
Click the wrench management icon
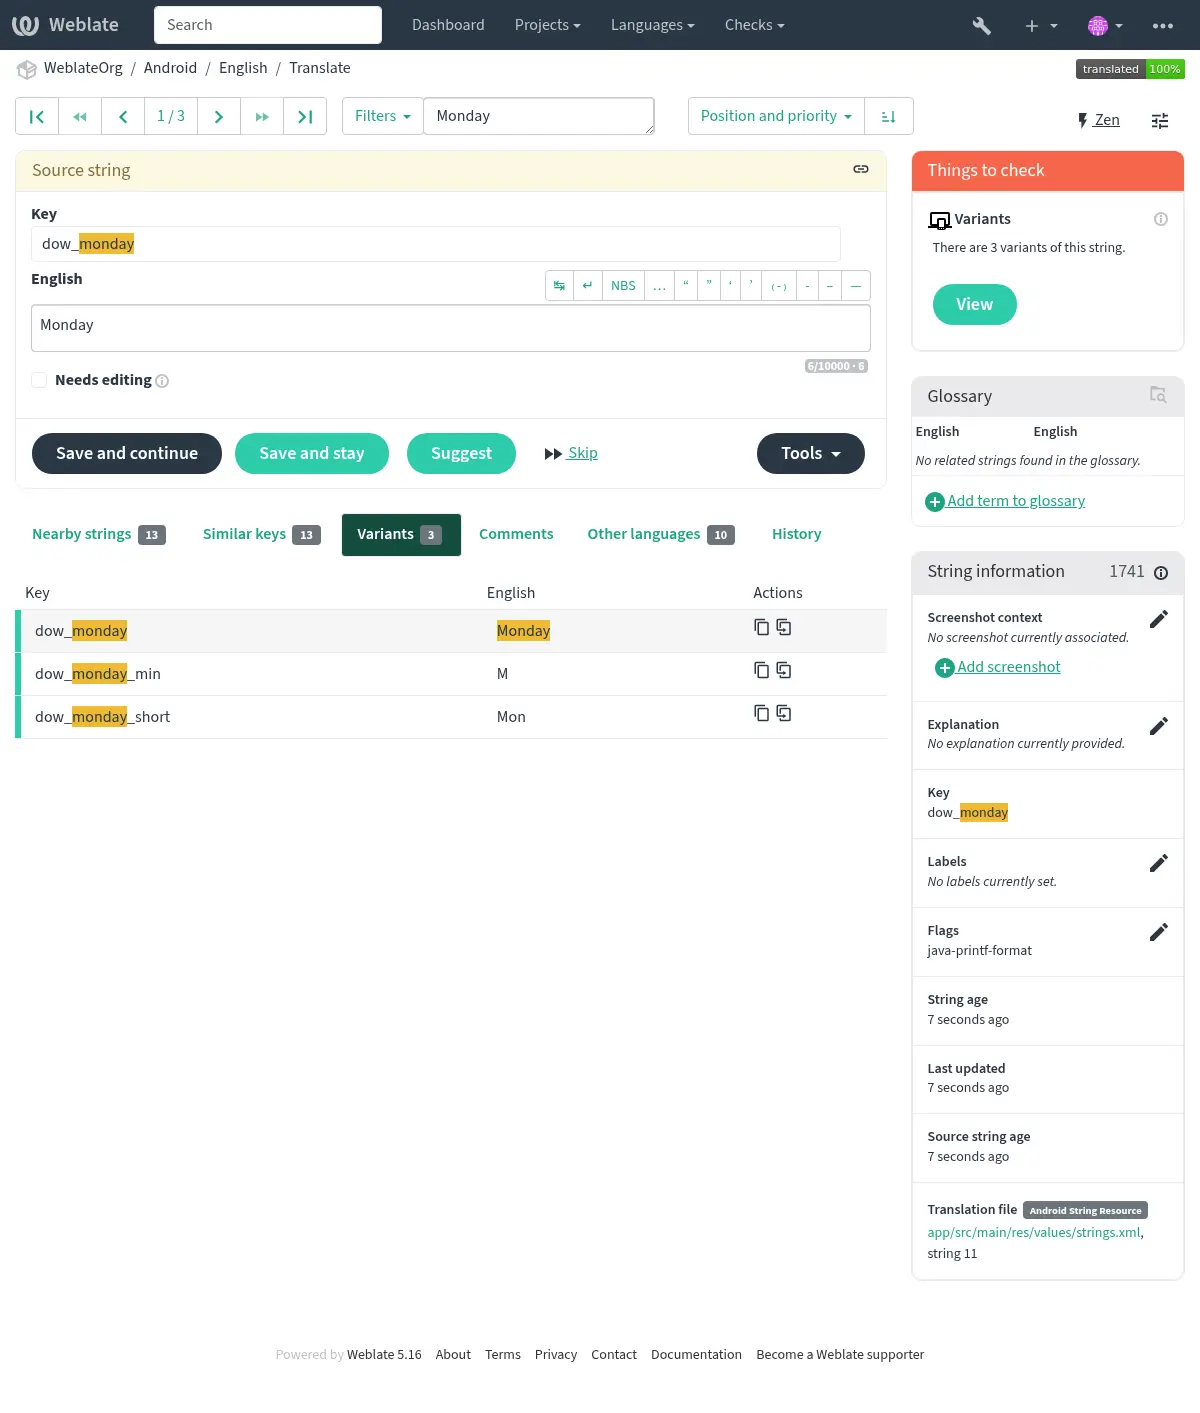pos(981,25)
